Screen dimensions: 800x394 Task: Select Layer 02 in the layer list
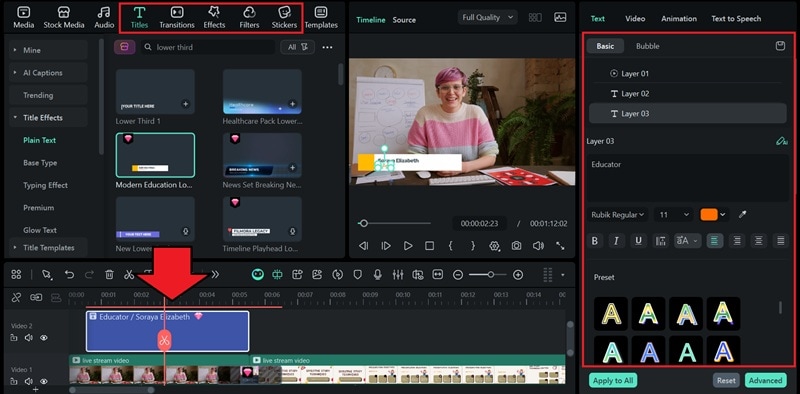(x=687, y=94)
